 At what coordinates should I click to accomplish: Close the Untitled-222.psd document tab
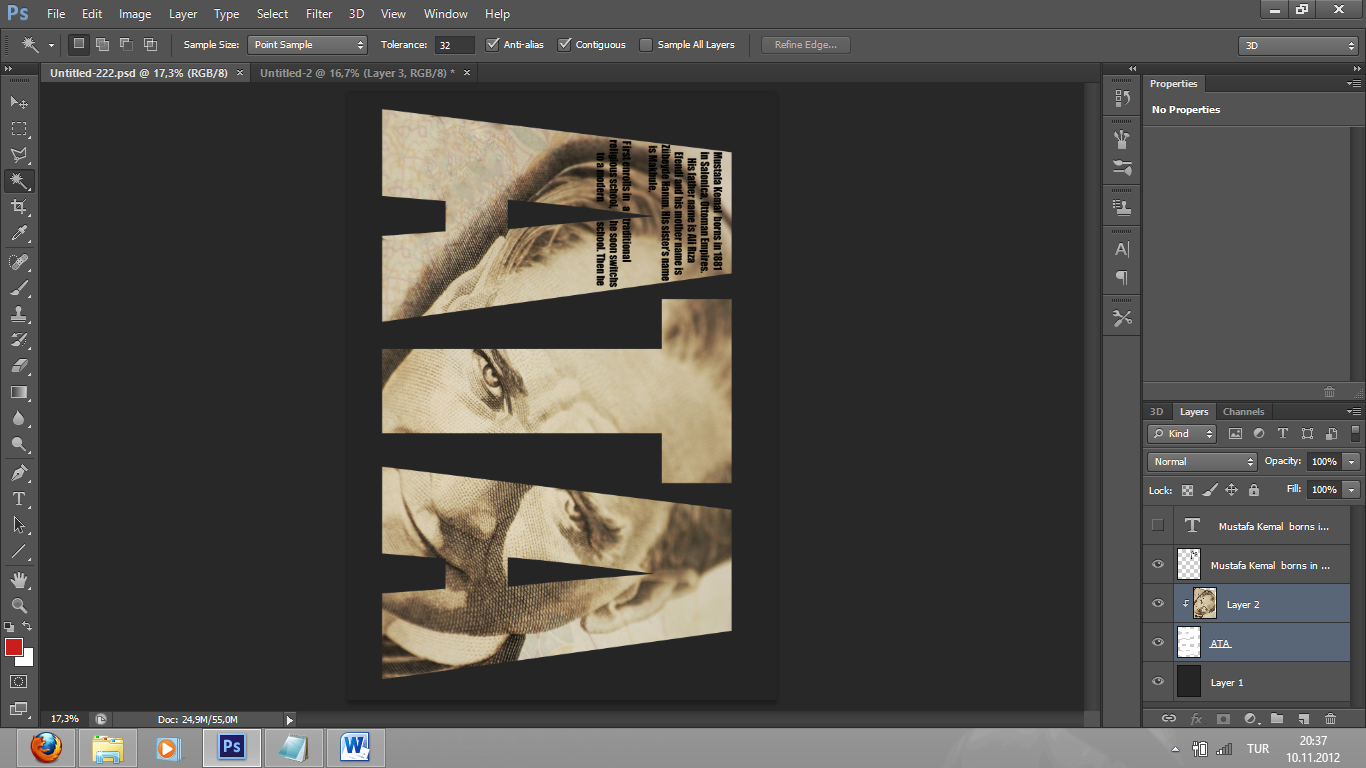pos(240,73)
